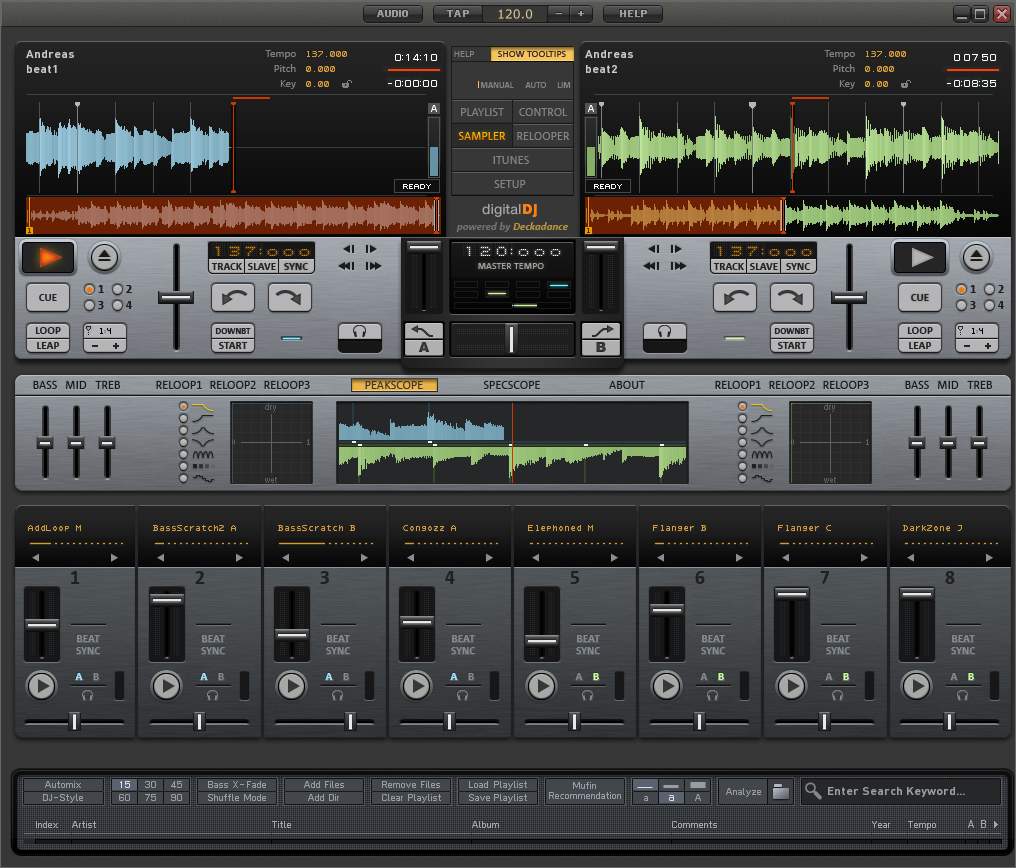The image size is (1016, 868).
Task: Open the ITUNES panel
Action: pyautogui.click(x=511, y=160)
